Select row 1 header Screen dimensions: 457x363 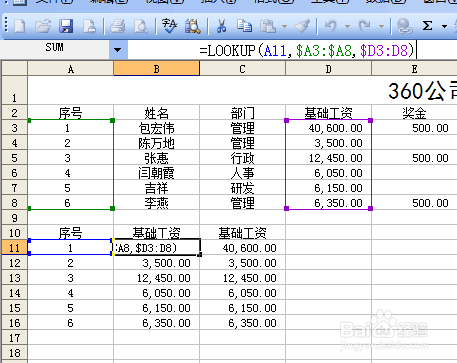(x=14, y=91)
